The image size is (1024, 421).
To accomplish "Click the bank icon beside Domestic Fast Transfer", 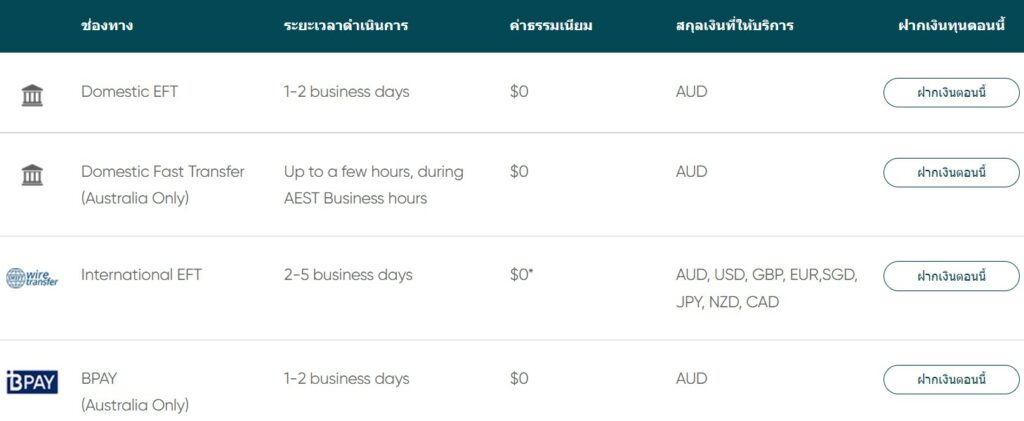I will click(x=32, y=175).
